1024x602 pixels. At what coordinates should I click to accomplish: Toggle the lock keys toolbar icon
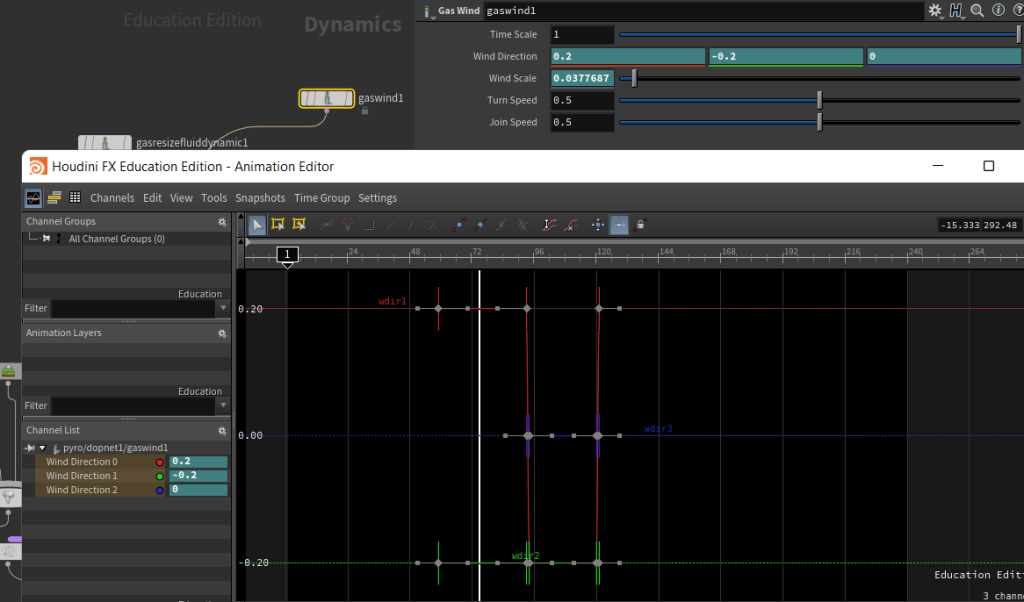tap(640, 225)
